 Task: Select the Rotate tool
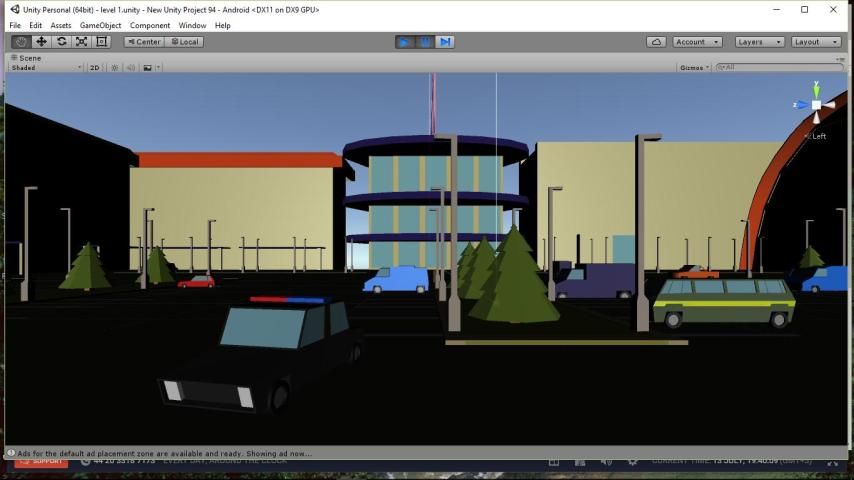pos(61,42)
